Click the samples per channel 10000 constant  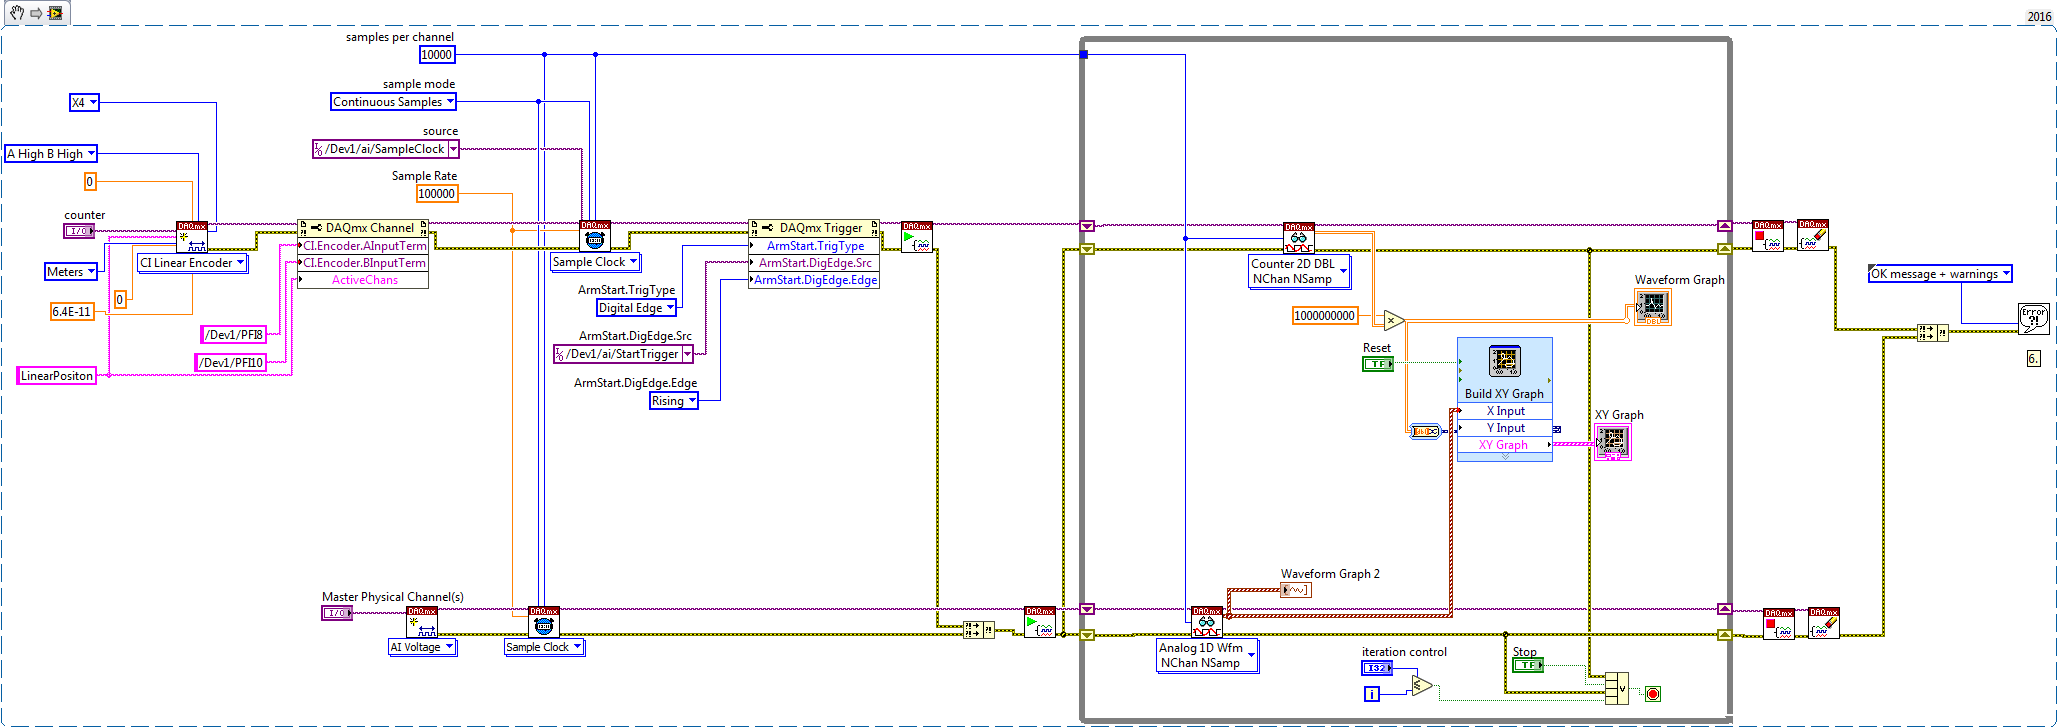[436, 54]
